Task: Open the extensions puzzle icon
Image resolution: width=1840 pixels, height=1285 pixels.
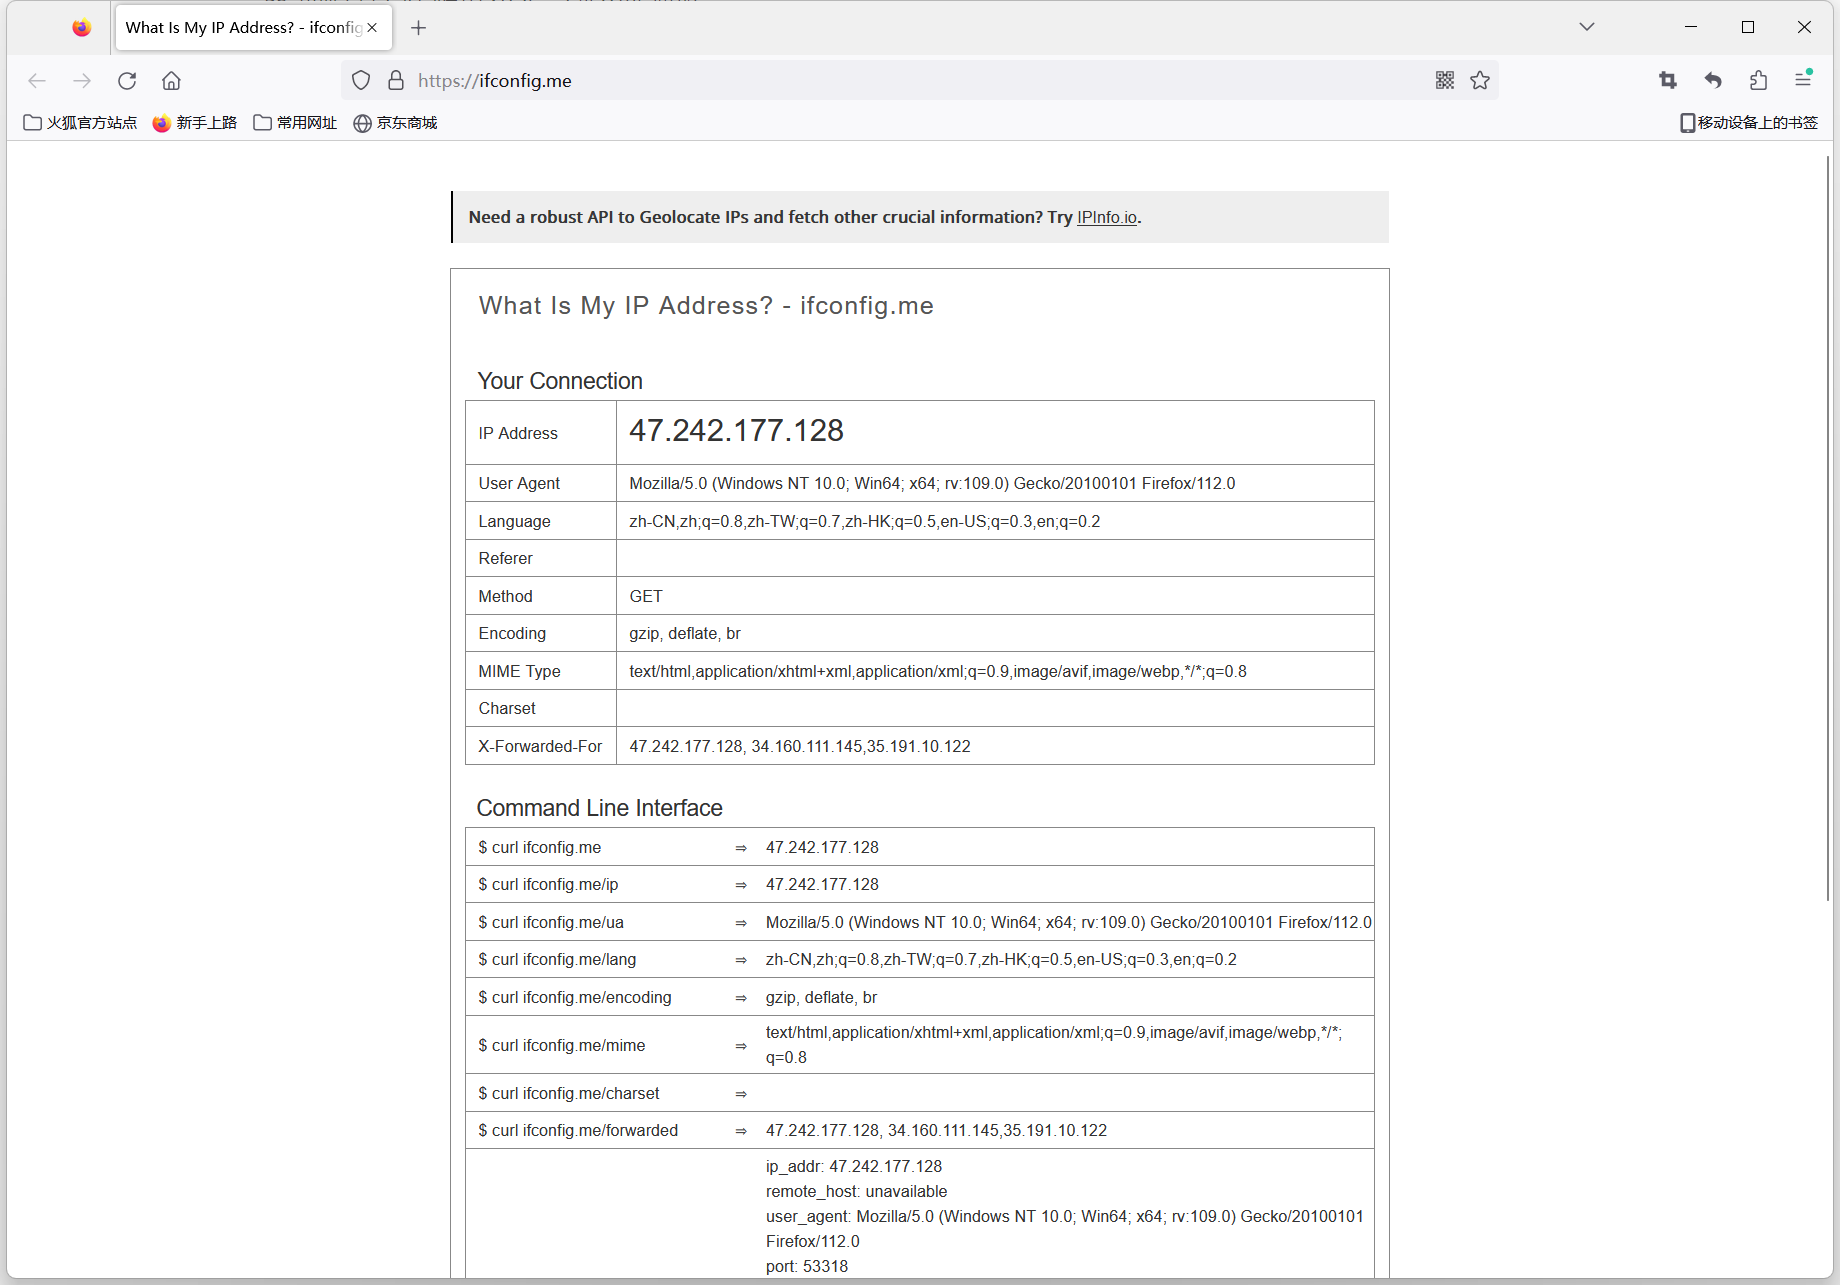Action: [x=1758, y=81]
